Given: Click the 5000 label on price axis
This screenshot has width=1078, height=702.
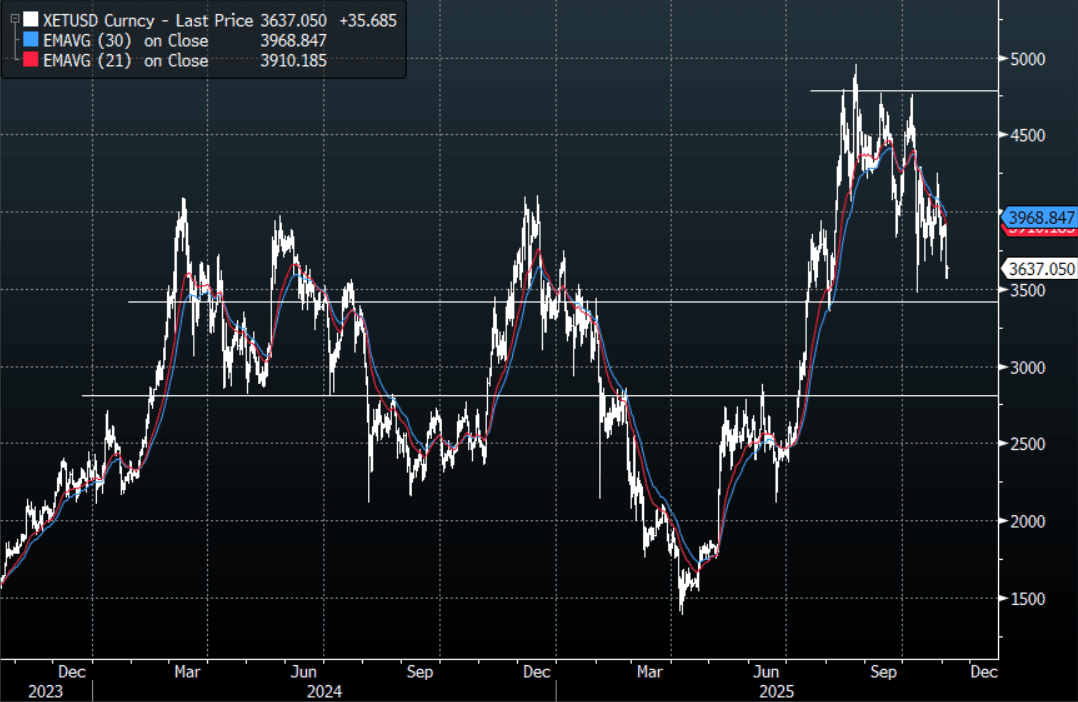Looking at the screenshot, I should tap(1028, 59).
